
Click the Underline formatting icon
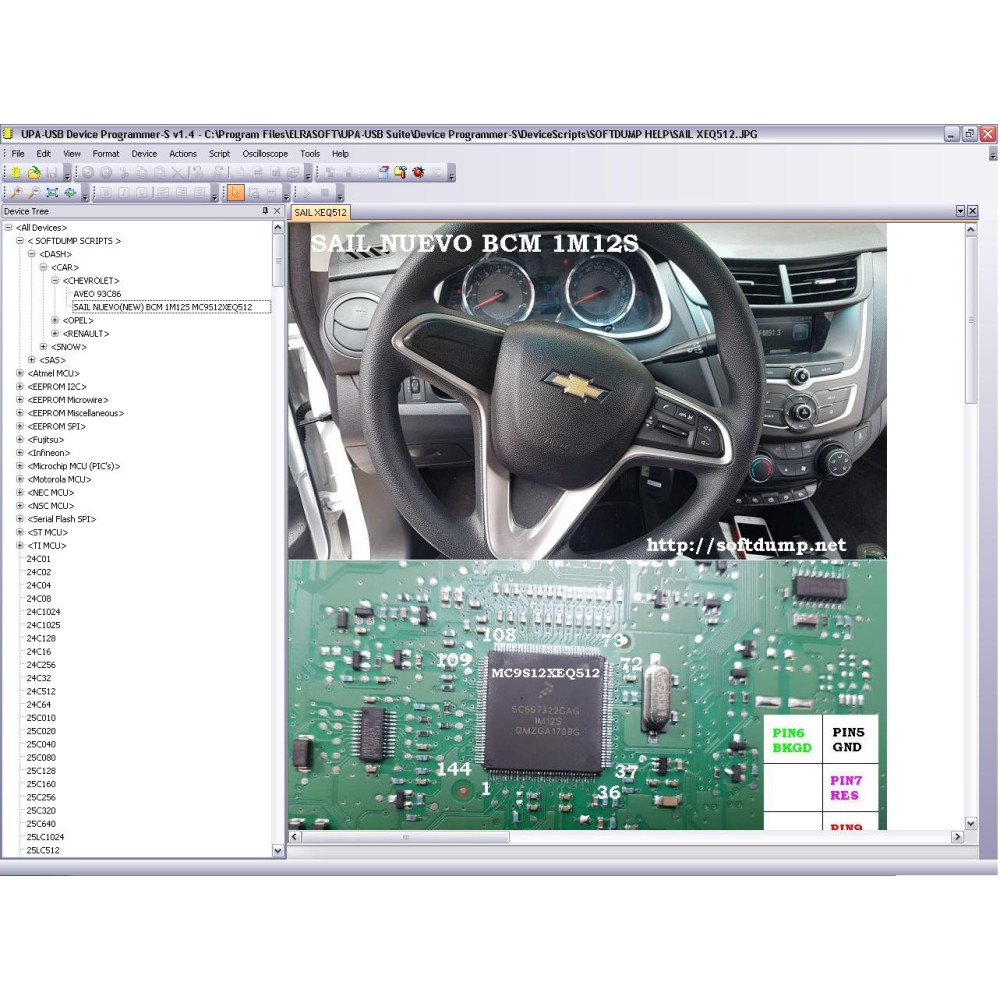point(142,193)
